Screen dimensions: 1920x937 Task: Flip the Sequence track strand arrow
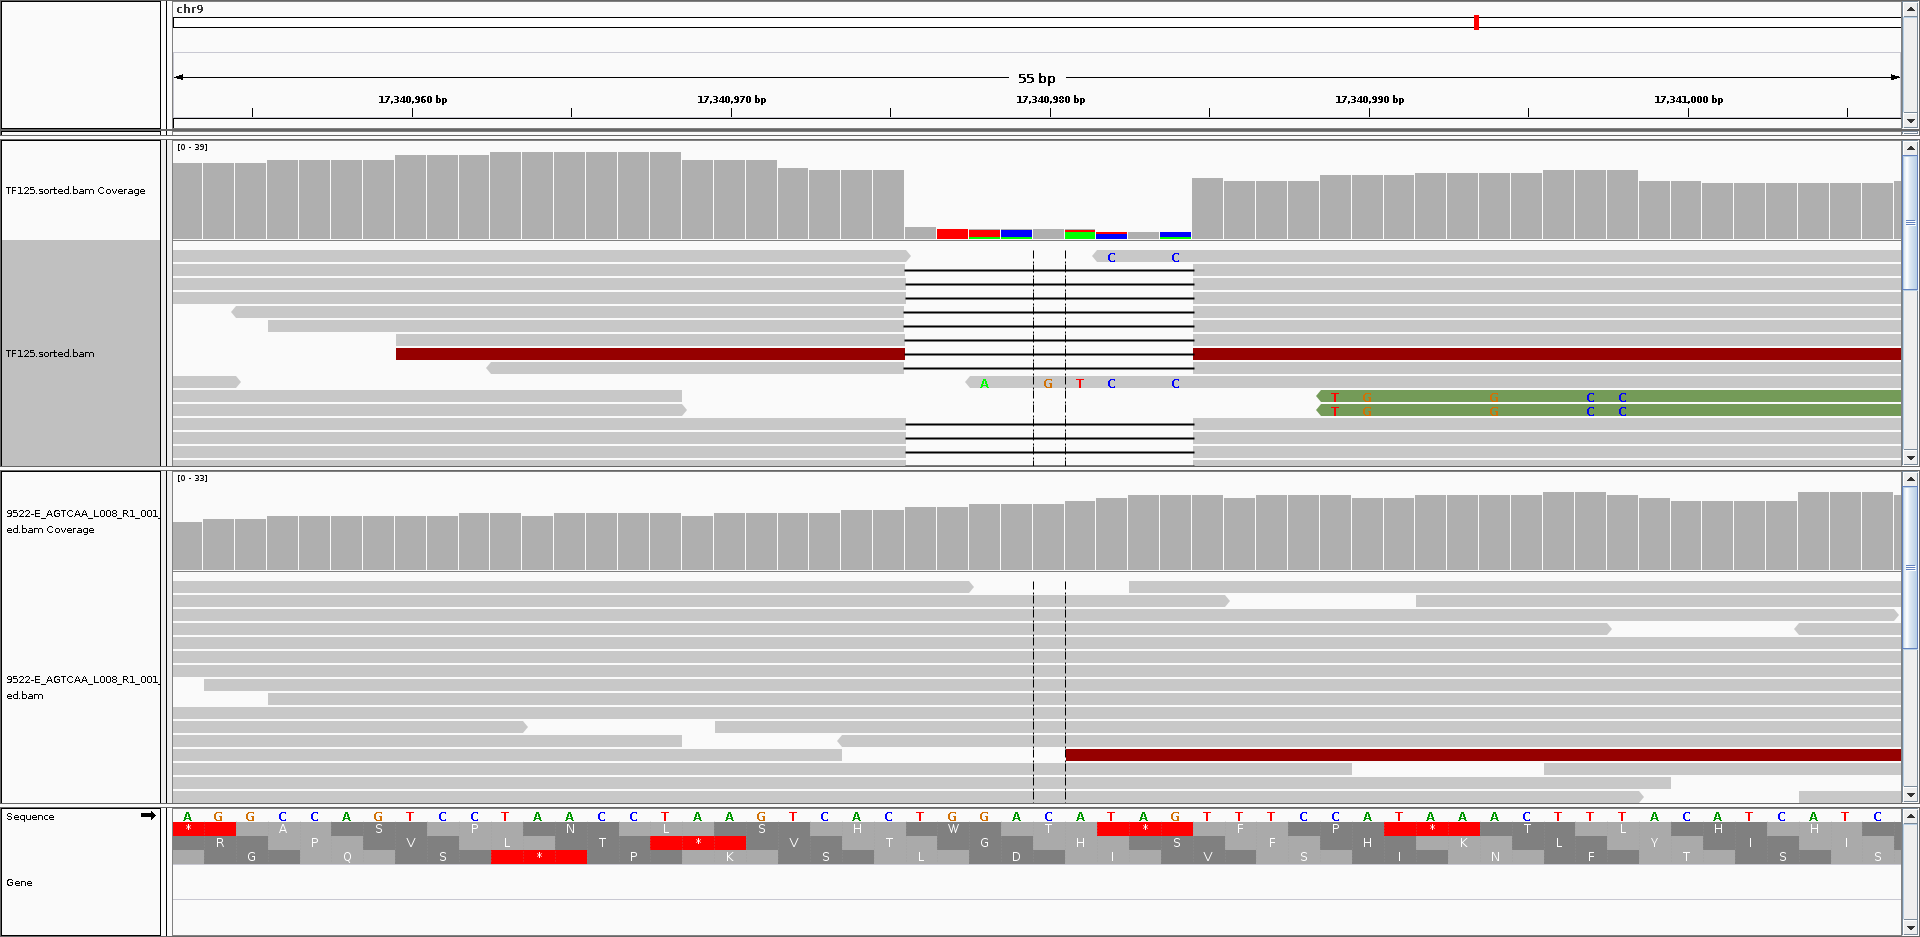(x=148, y=816)
